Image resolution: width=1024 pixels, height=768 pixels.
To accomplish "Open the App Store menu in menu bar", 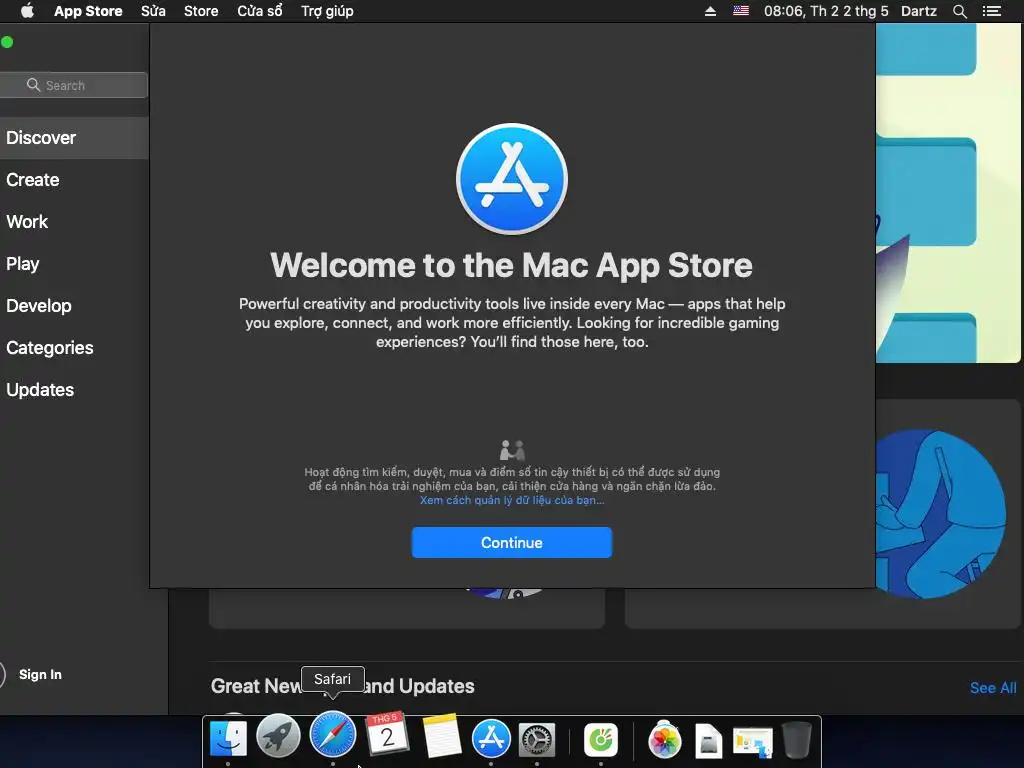I will point(88,11).
